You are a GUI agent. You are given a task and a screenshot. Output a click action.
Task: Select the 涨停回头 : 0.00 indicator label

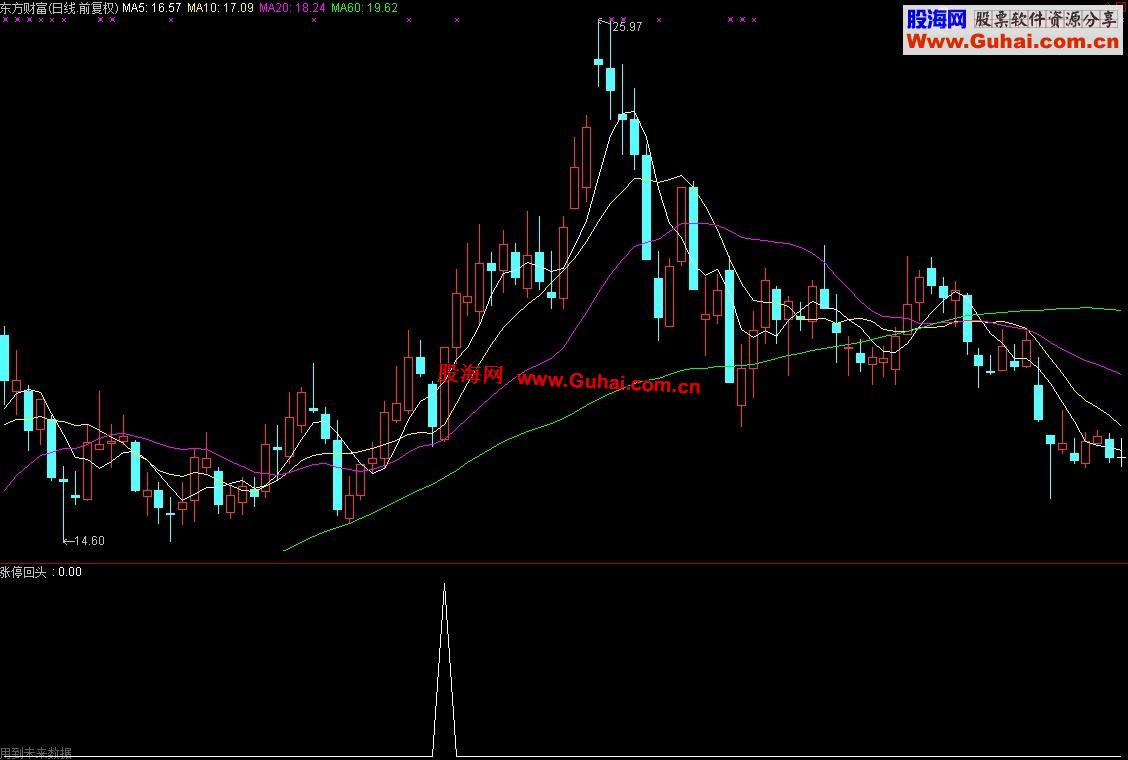click(x=41, y=572)
